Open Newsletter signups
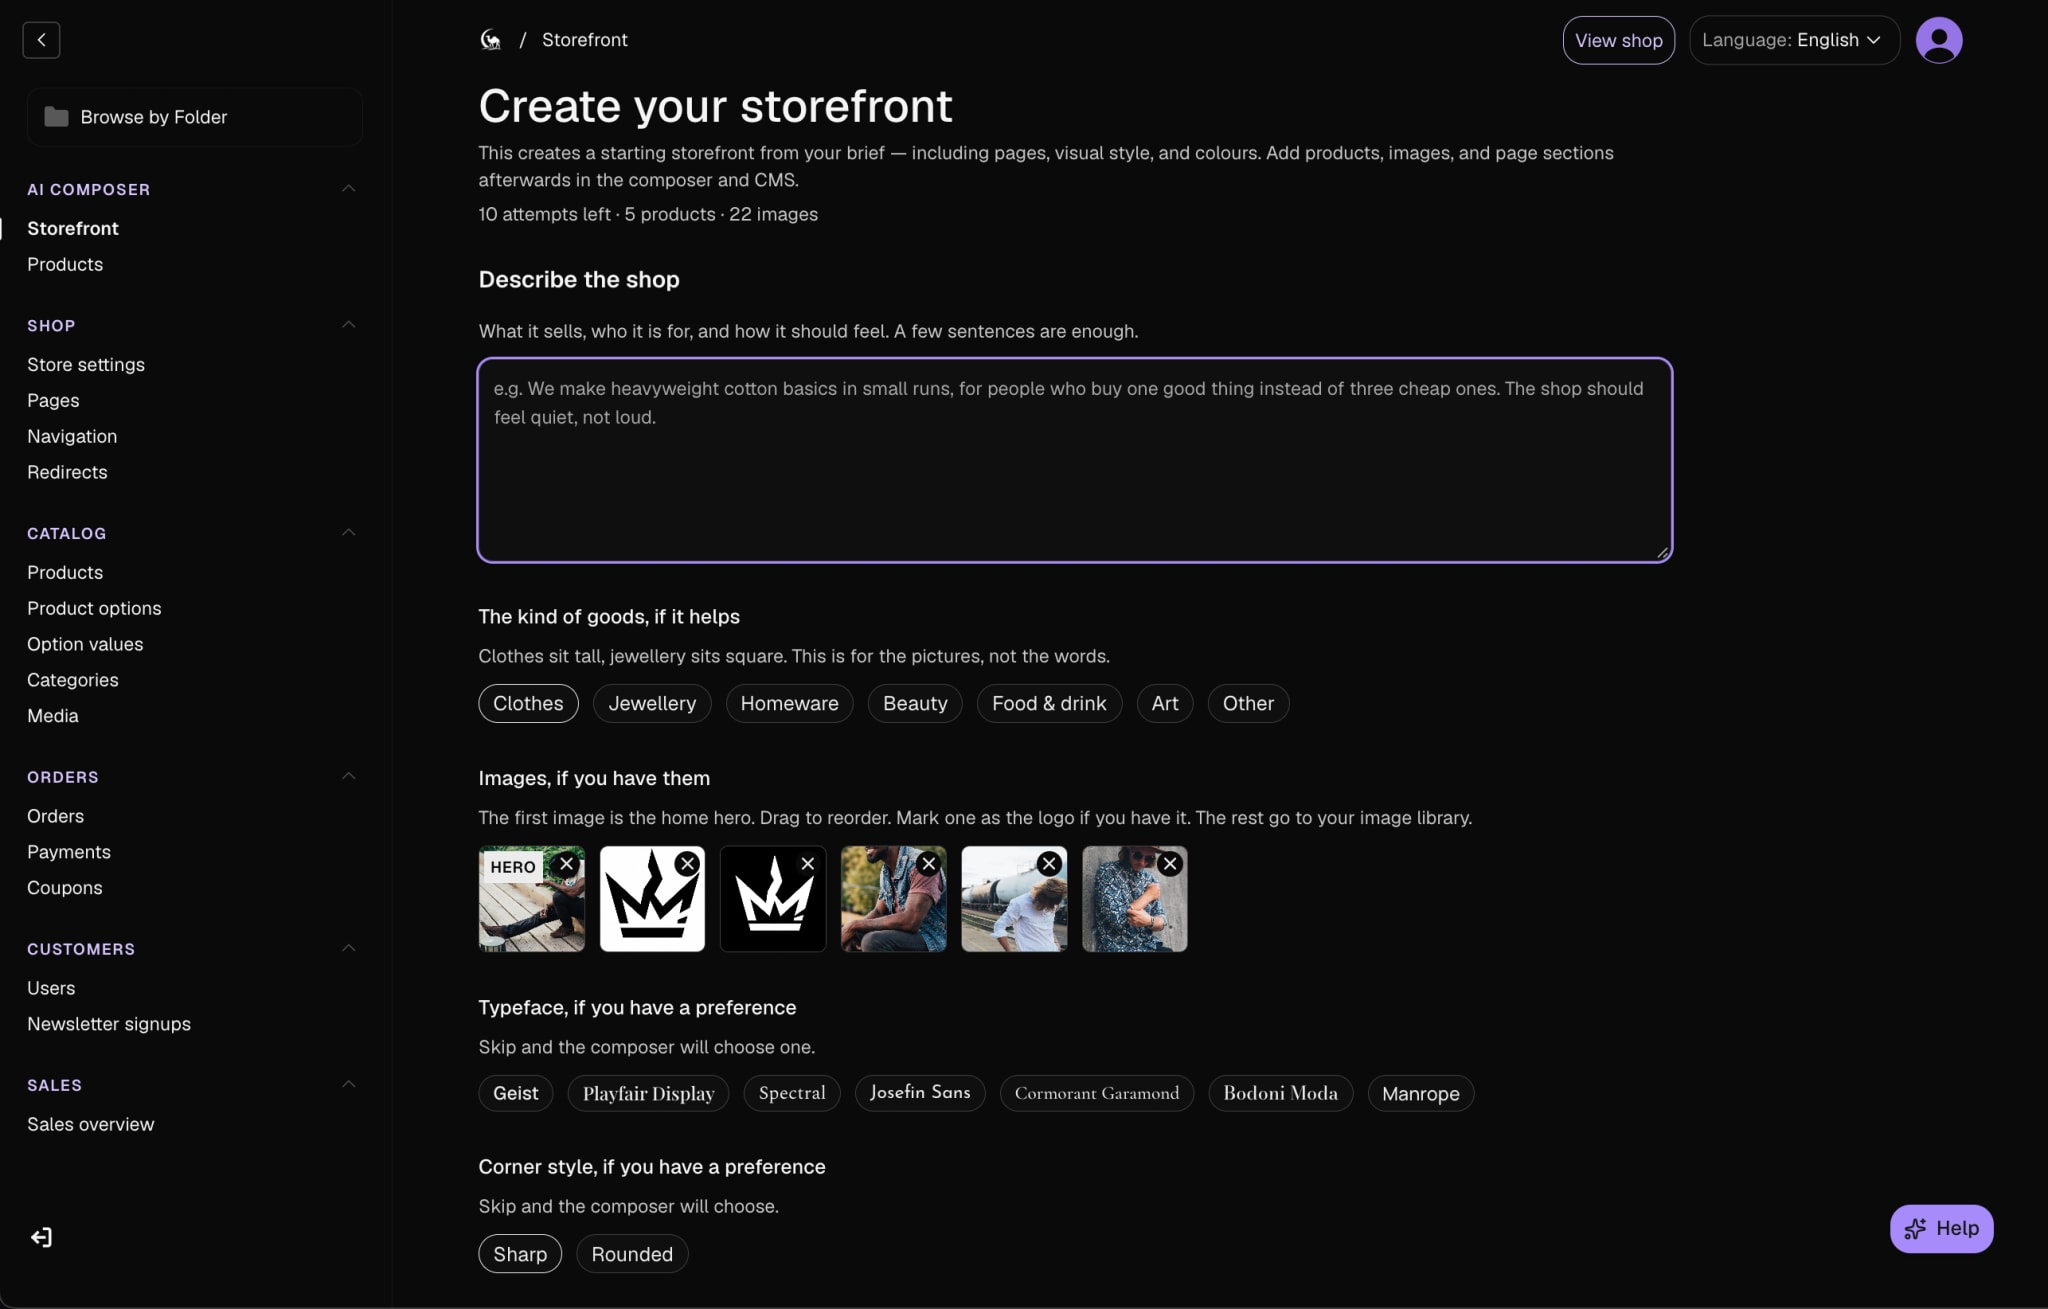This screenshot has height=1309, width=2048. [109, 1023]
